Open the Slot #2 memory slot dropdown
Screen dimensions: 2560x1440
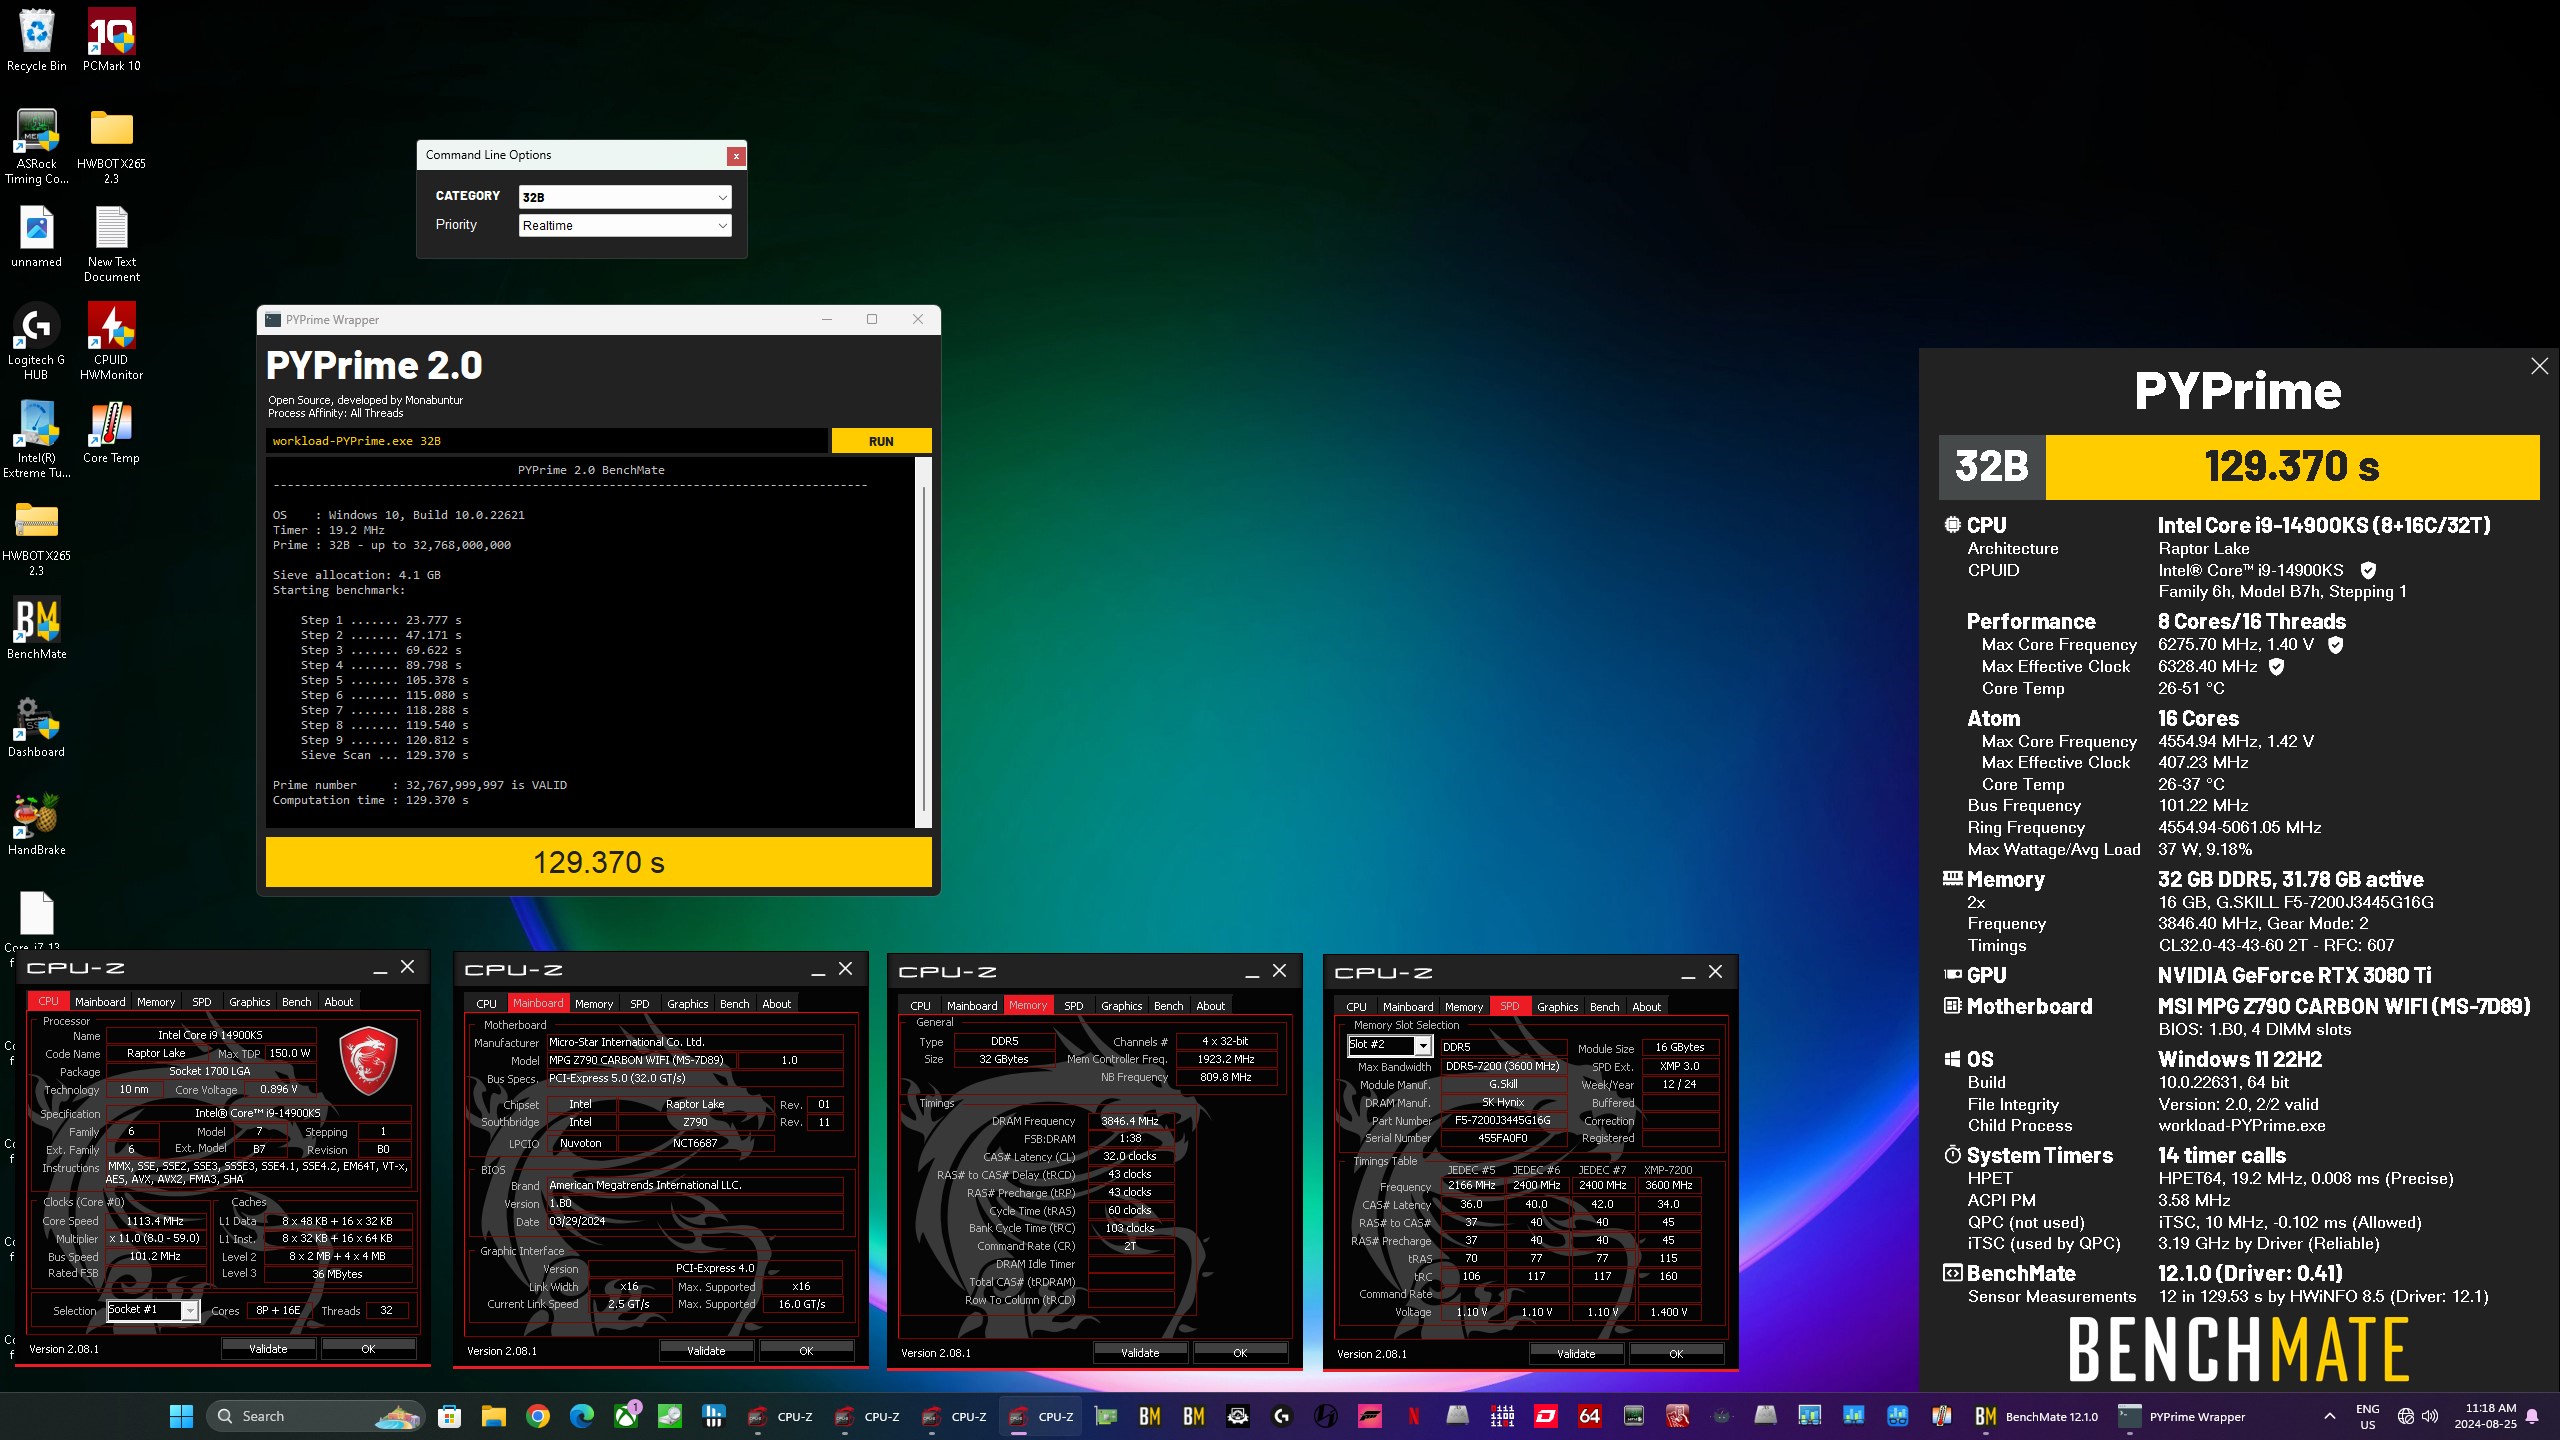click(1389, 1045)
